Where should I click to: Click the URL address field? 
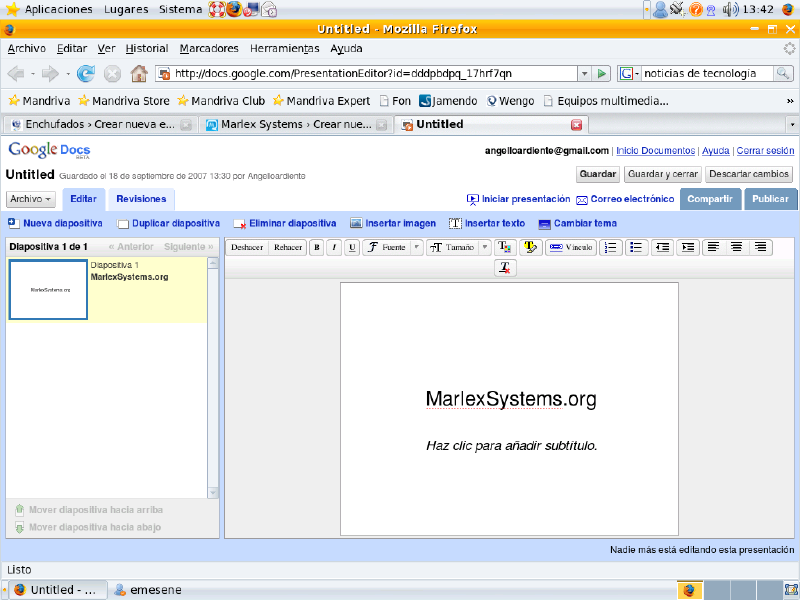click(367, 73)
